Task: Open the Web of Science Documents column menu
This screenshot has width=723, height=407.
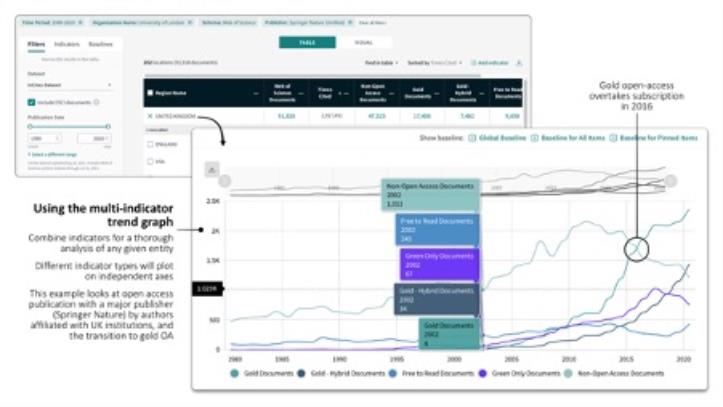Action: [x=301, y=93]
